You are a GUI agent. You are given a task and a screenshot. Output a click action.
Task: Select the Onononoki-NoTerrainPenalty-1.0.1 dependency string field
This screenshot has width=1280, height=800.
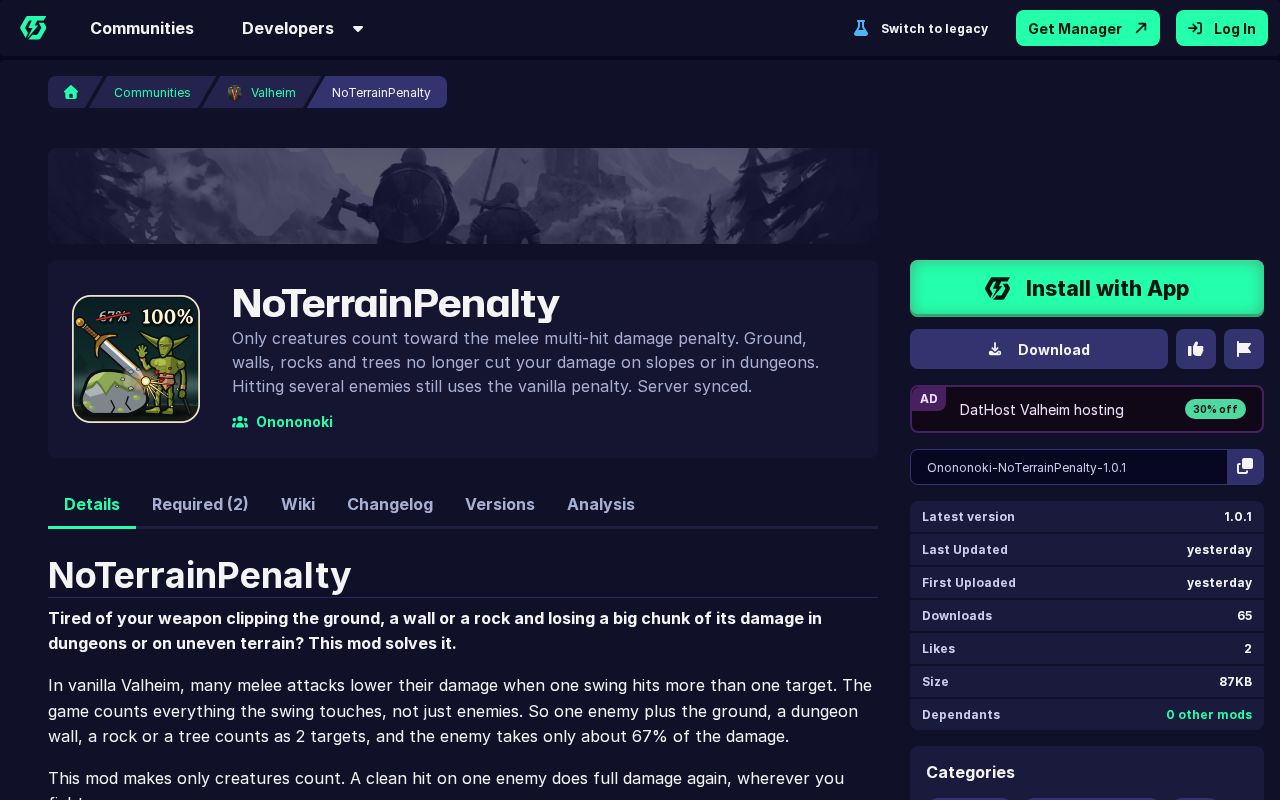pos(1069,467)
